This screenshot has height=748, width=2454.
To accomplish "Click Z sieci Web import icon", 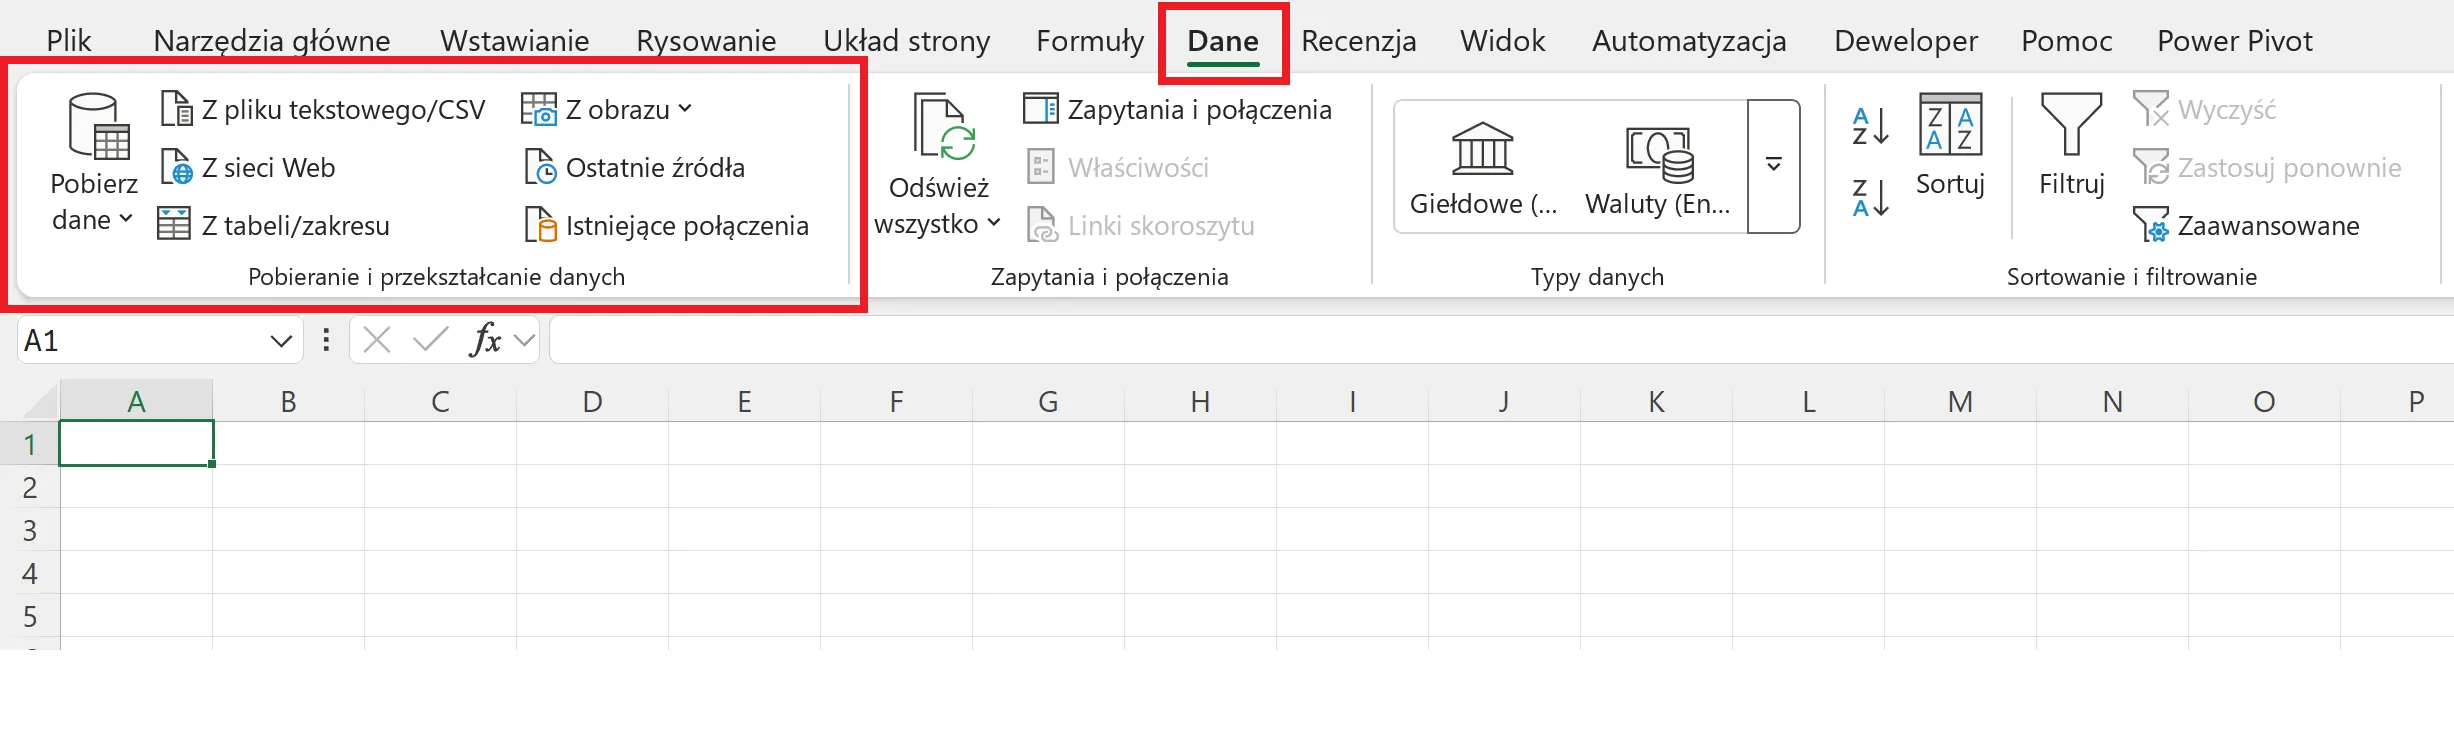I will [x=177, y=168].
